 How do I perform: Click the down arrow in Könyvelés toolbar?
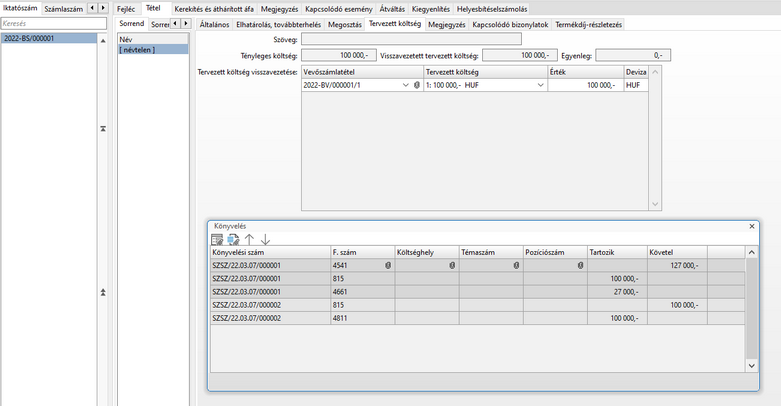pyautogui.click(x=265, y=239)
